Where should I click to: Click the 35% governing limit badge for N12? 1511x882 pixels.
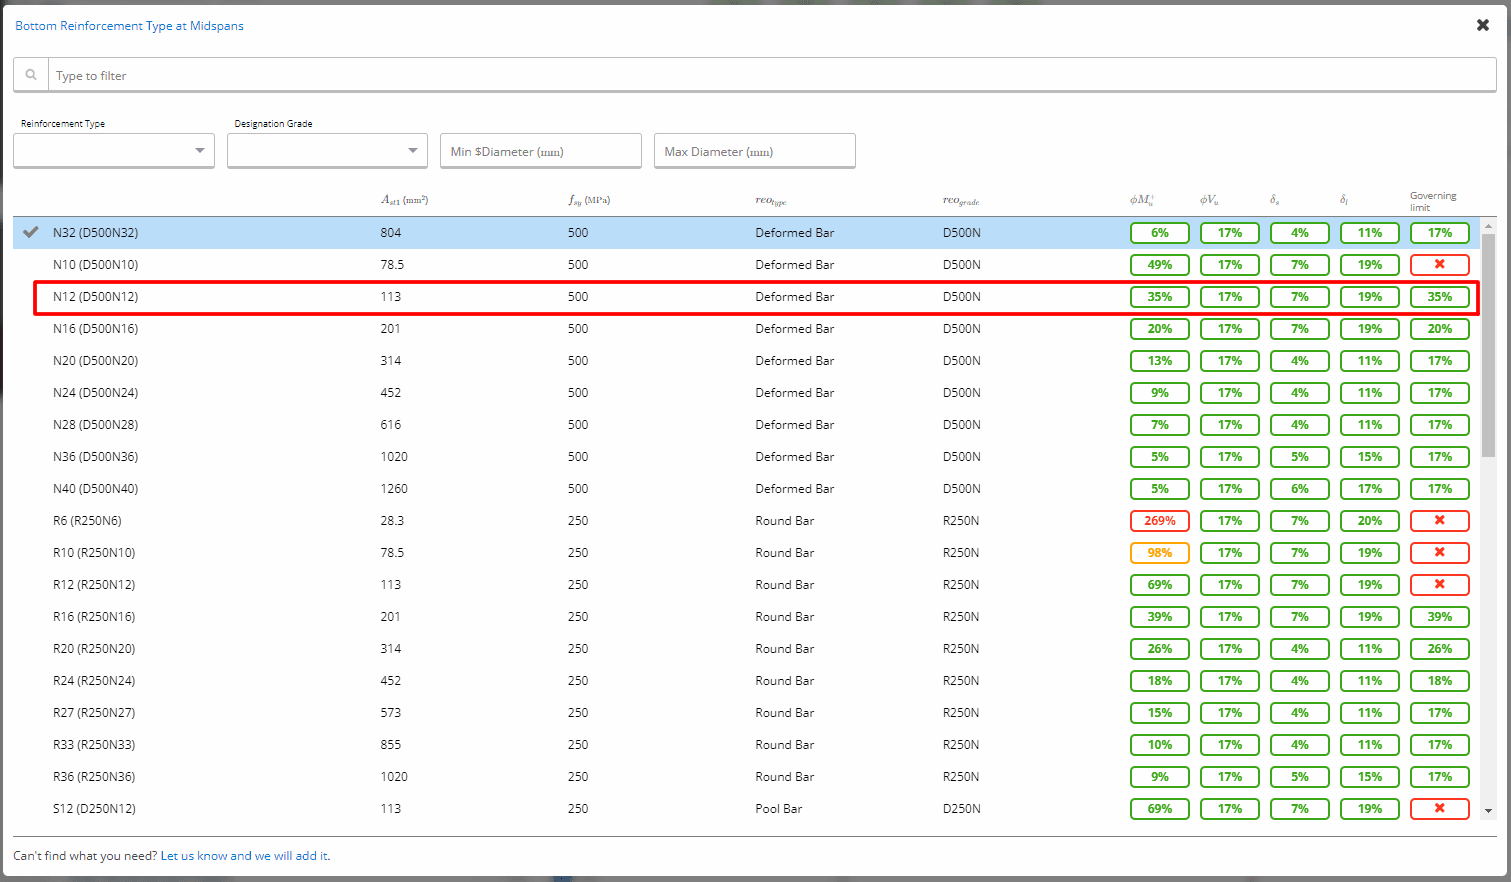(1440, 297)
